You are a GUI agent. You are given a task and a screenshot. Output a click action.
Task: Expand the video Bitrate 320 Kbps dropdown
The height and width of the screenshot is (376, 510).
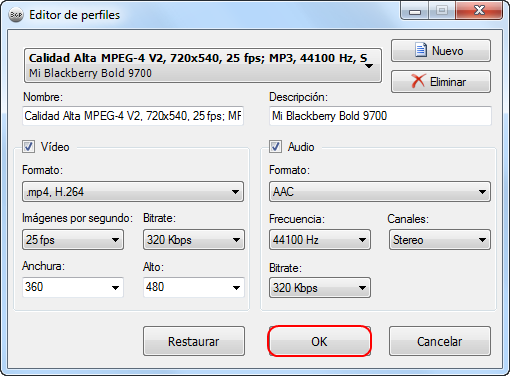[194, 240]
